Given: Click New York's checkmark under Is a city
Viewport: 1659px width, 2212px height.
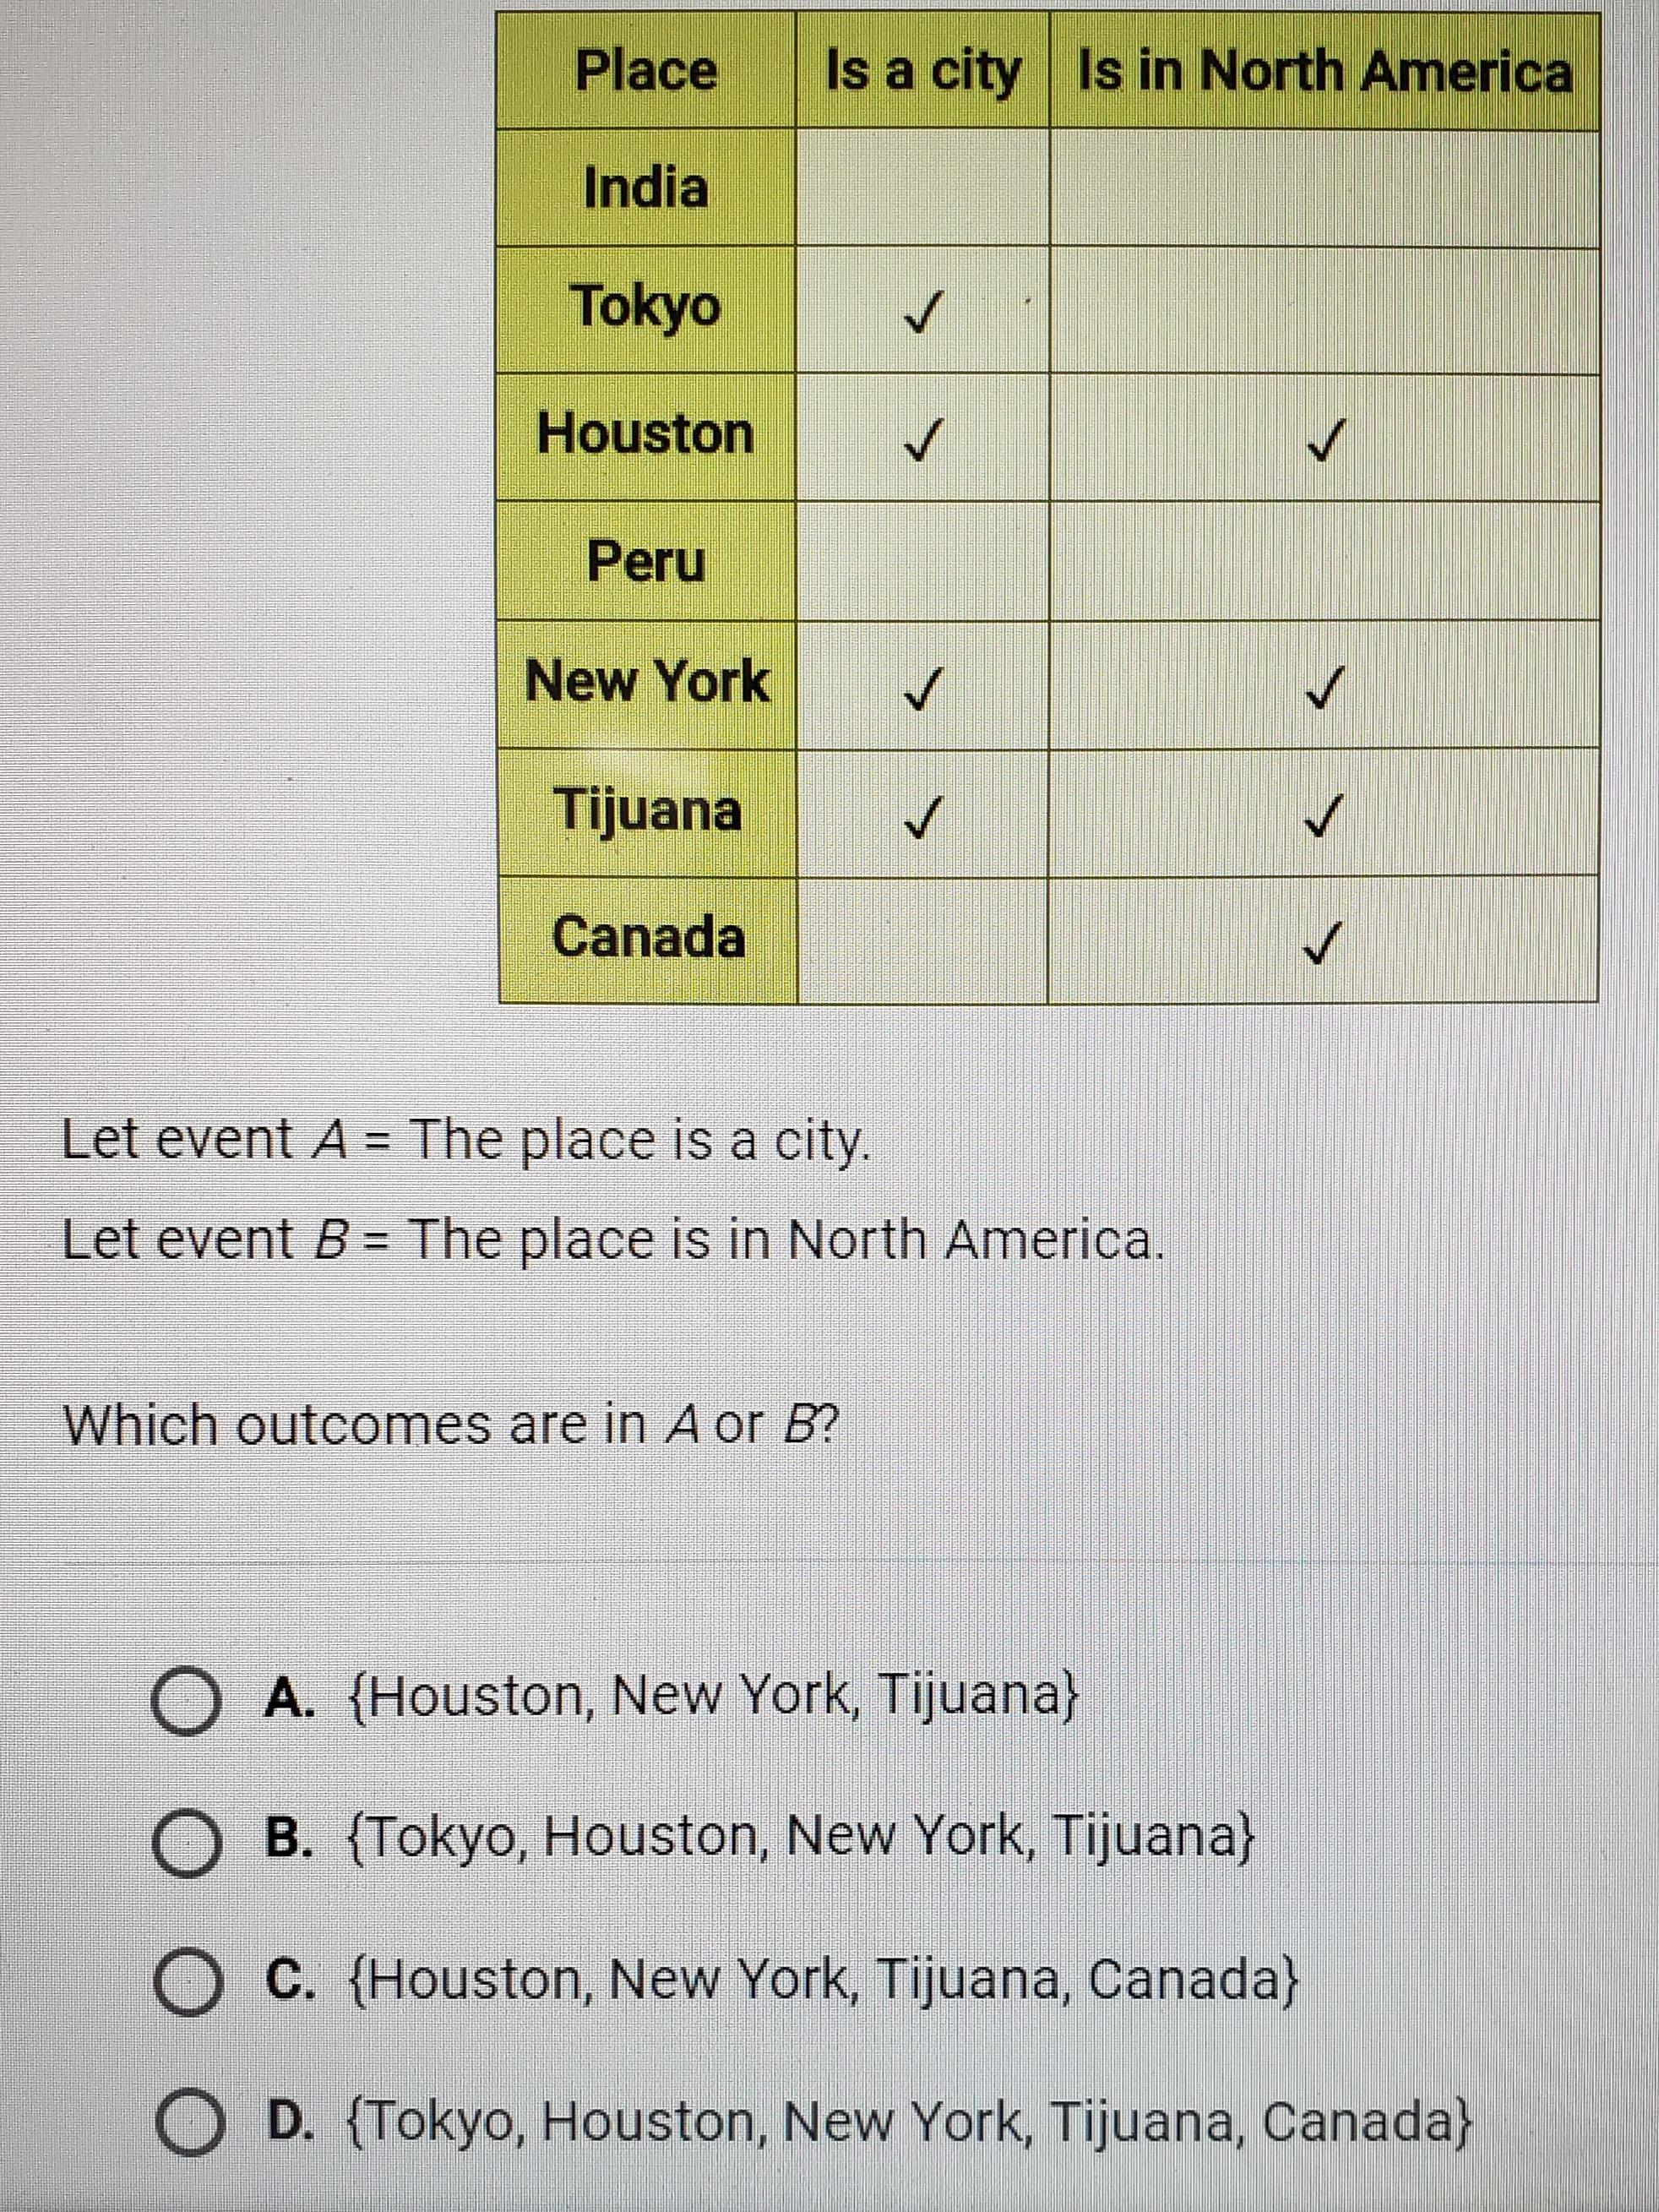Looking at the screenshot, I should [x=922, y=689].
